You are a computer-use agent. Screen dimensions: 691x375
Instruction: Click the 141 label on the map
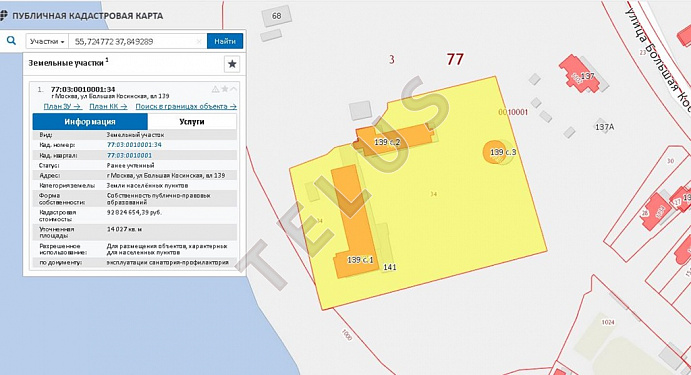(390, 267)
